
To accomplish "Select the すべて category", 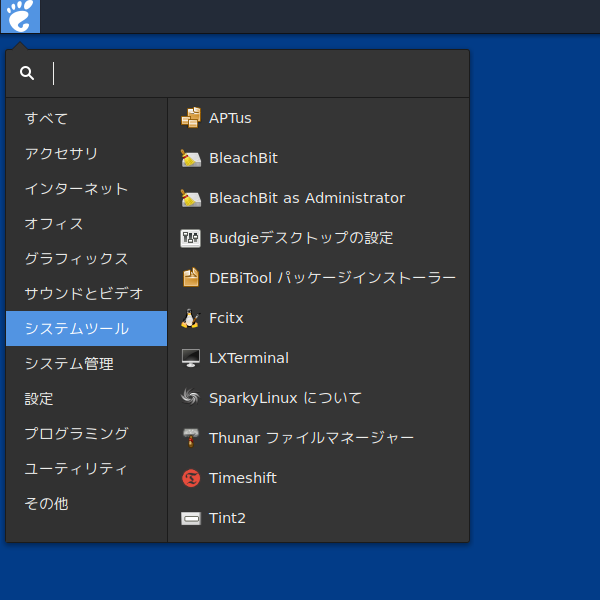I will [x=86, y=119].
